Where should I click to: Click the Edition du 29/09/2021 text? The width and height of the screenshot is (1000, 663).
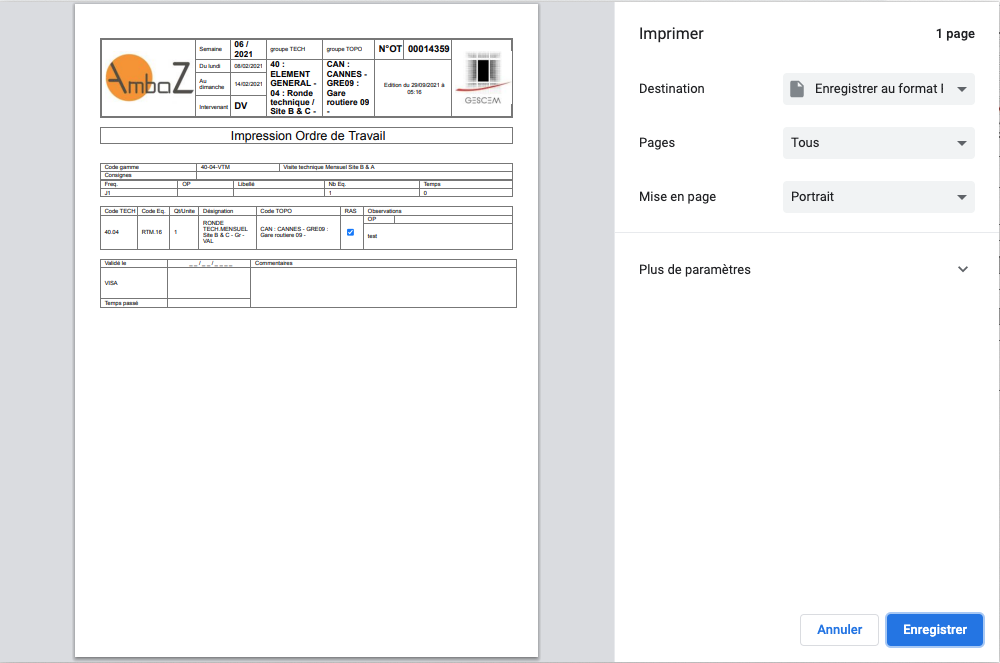[414, 89]
